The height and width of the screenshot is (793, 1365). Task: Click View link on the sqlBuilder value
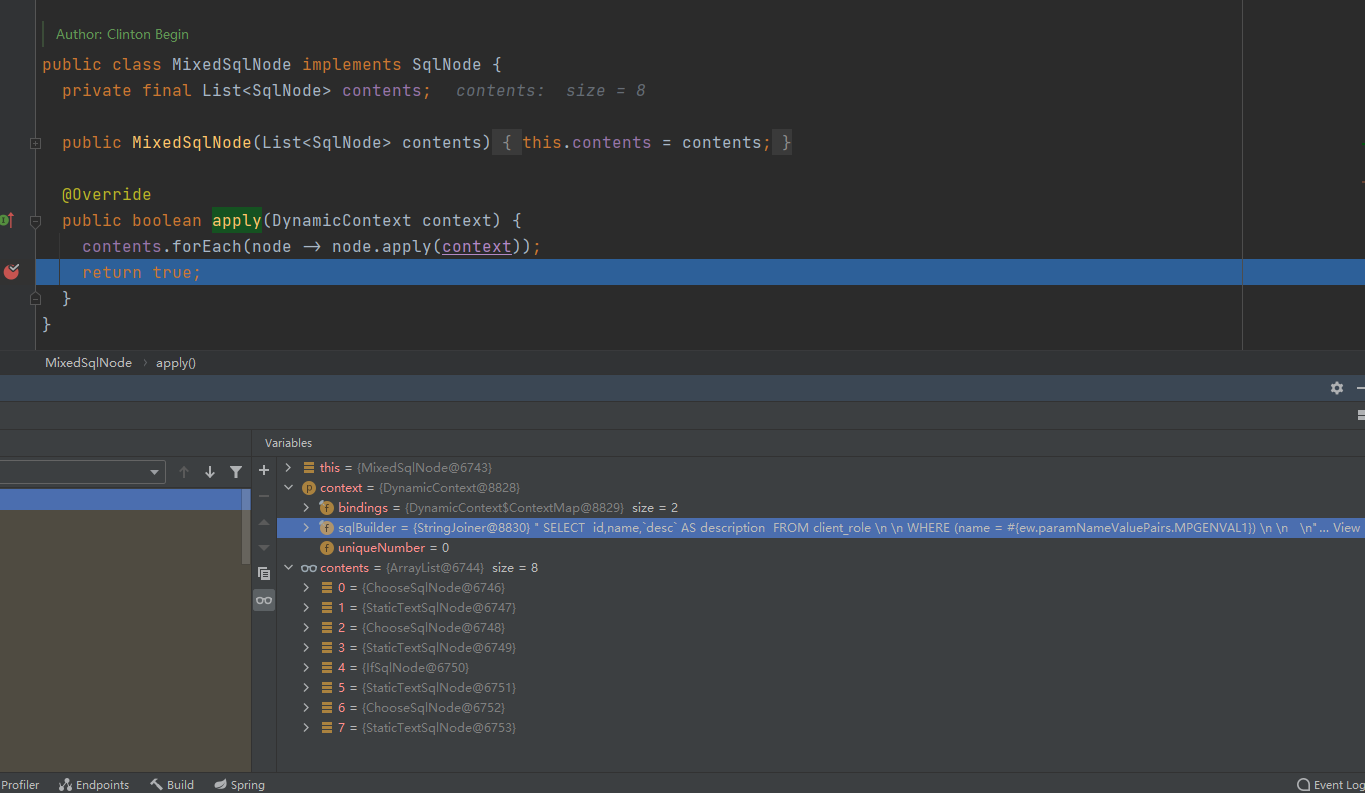1346,527
